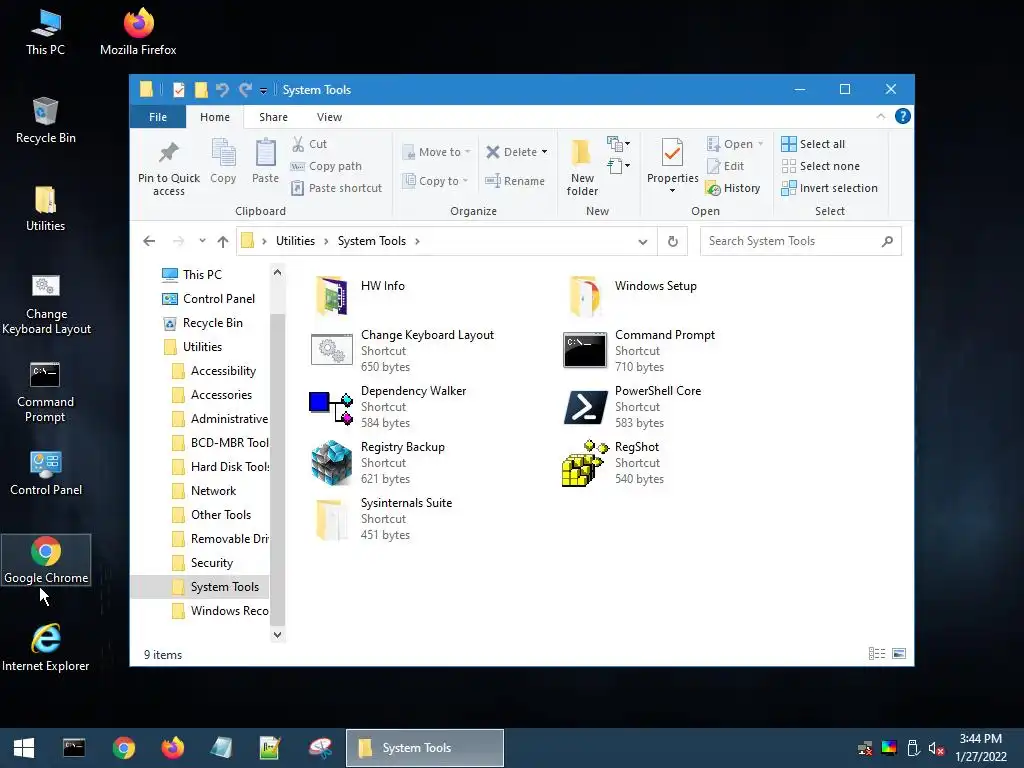This screenshot has width=1024, height=768.
Task: Select Command Prompt shortcut in System Tools
Action: tap(639, 351)
